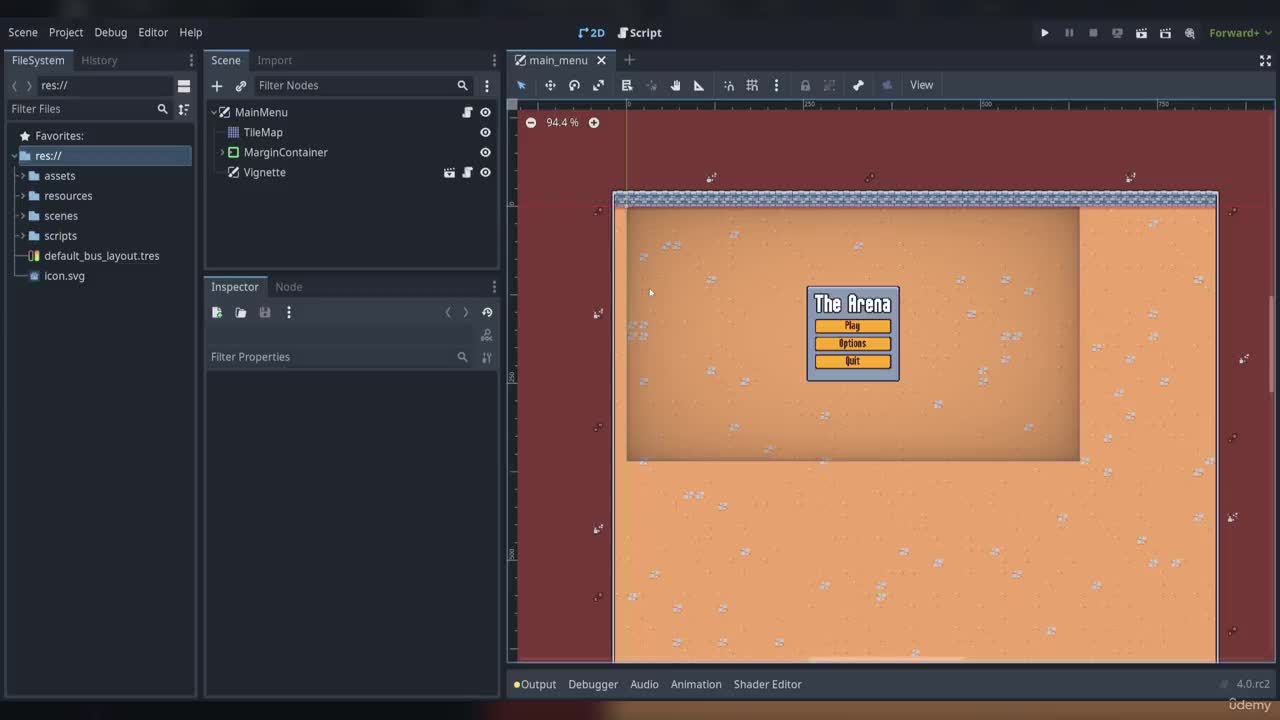
Task: Open the viewport View menu
Action: [x=922, y=85]
